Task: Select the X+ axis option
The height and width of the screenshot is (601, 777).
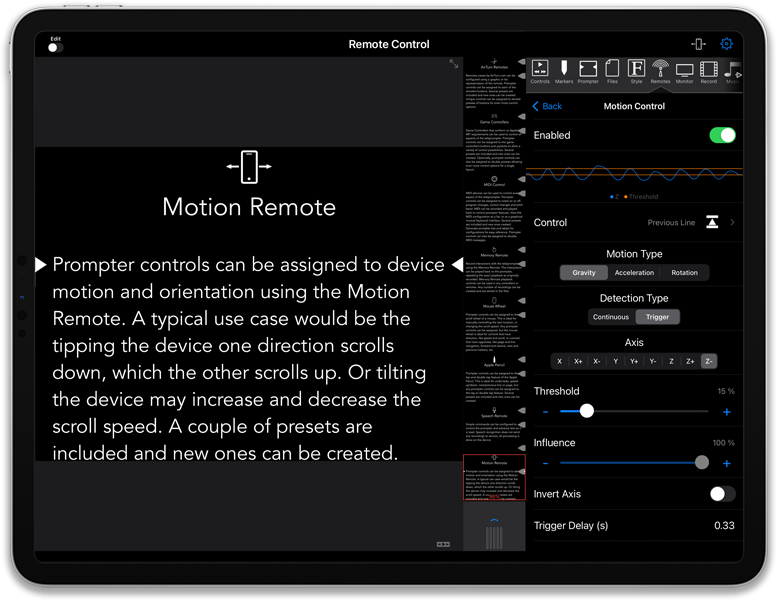Action: [x=578, y=361]
